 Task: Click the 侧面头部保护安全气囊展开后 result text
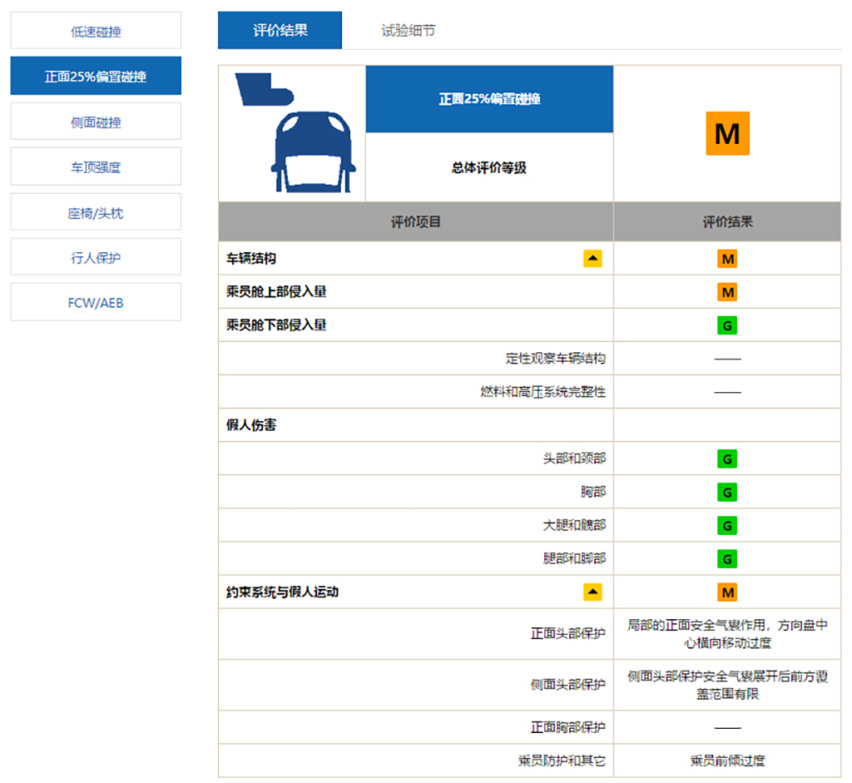(x=728, y=685)
